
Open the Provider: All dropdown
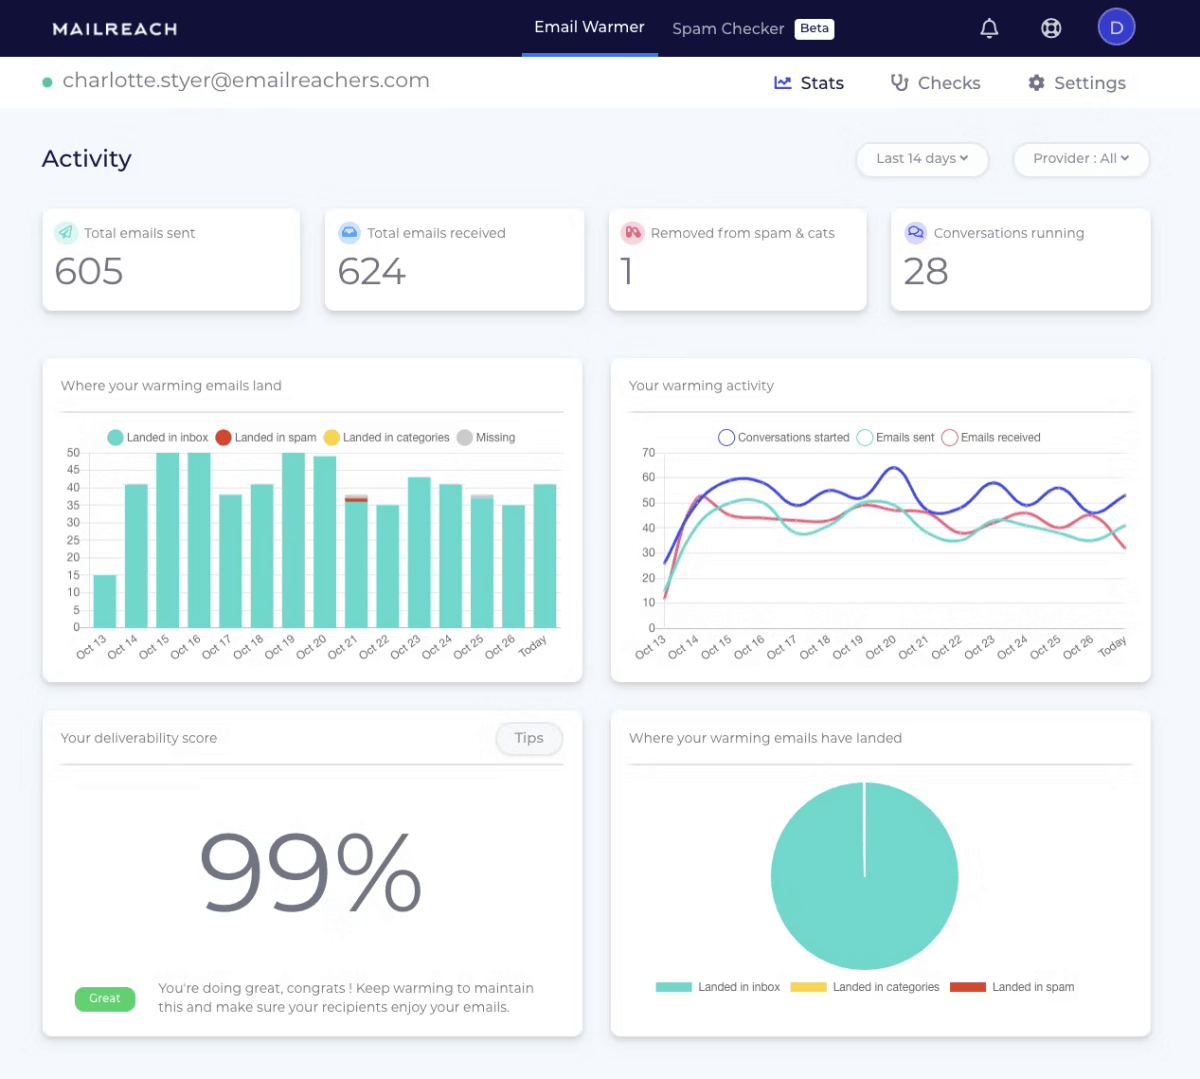click(1081, 159)
